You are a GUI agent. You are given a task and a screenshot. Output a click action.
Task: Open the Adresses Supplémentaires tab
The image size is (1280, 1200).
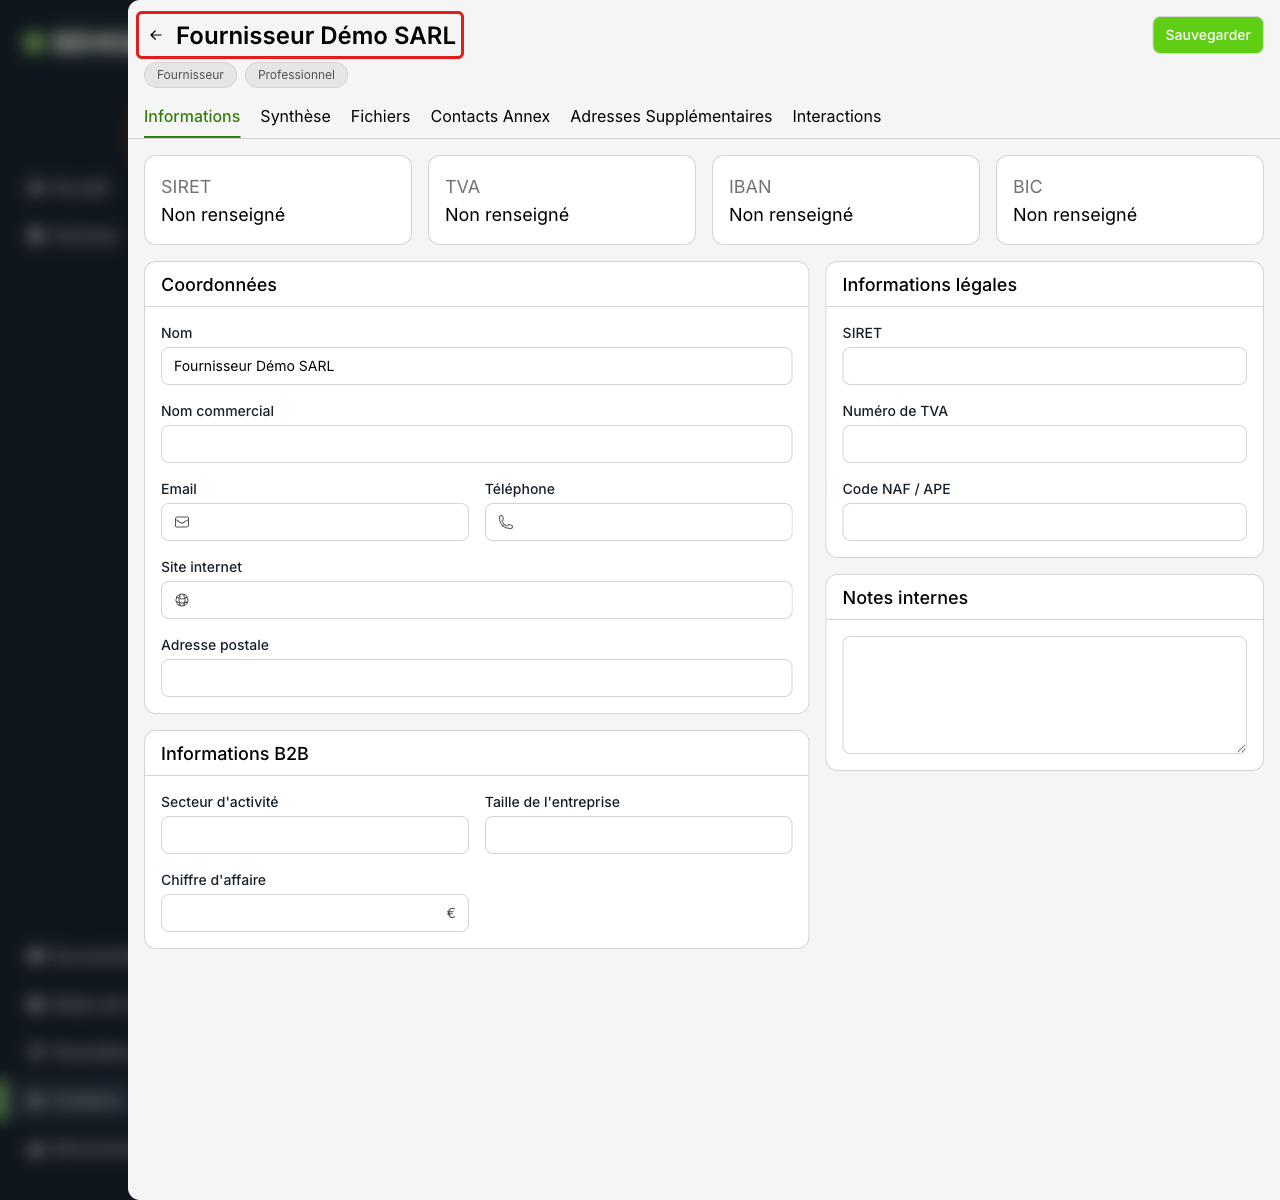(671, 117)
